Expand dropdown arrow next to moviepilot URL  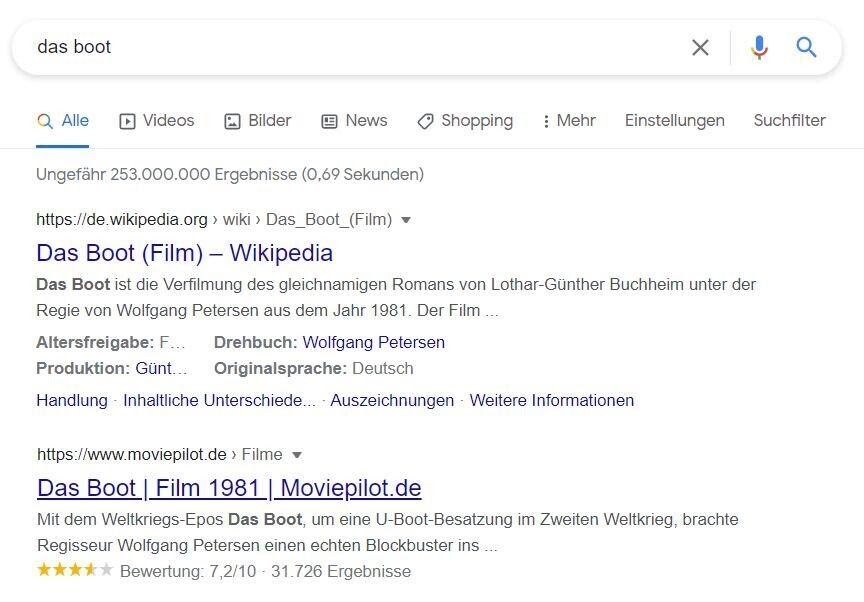click(x=297, y=455)
